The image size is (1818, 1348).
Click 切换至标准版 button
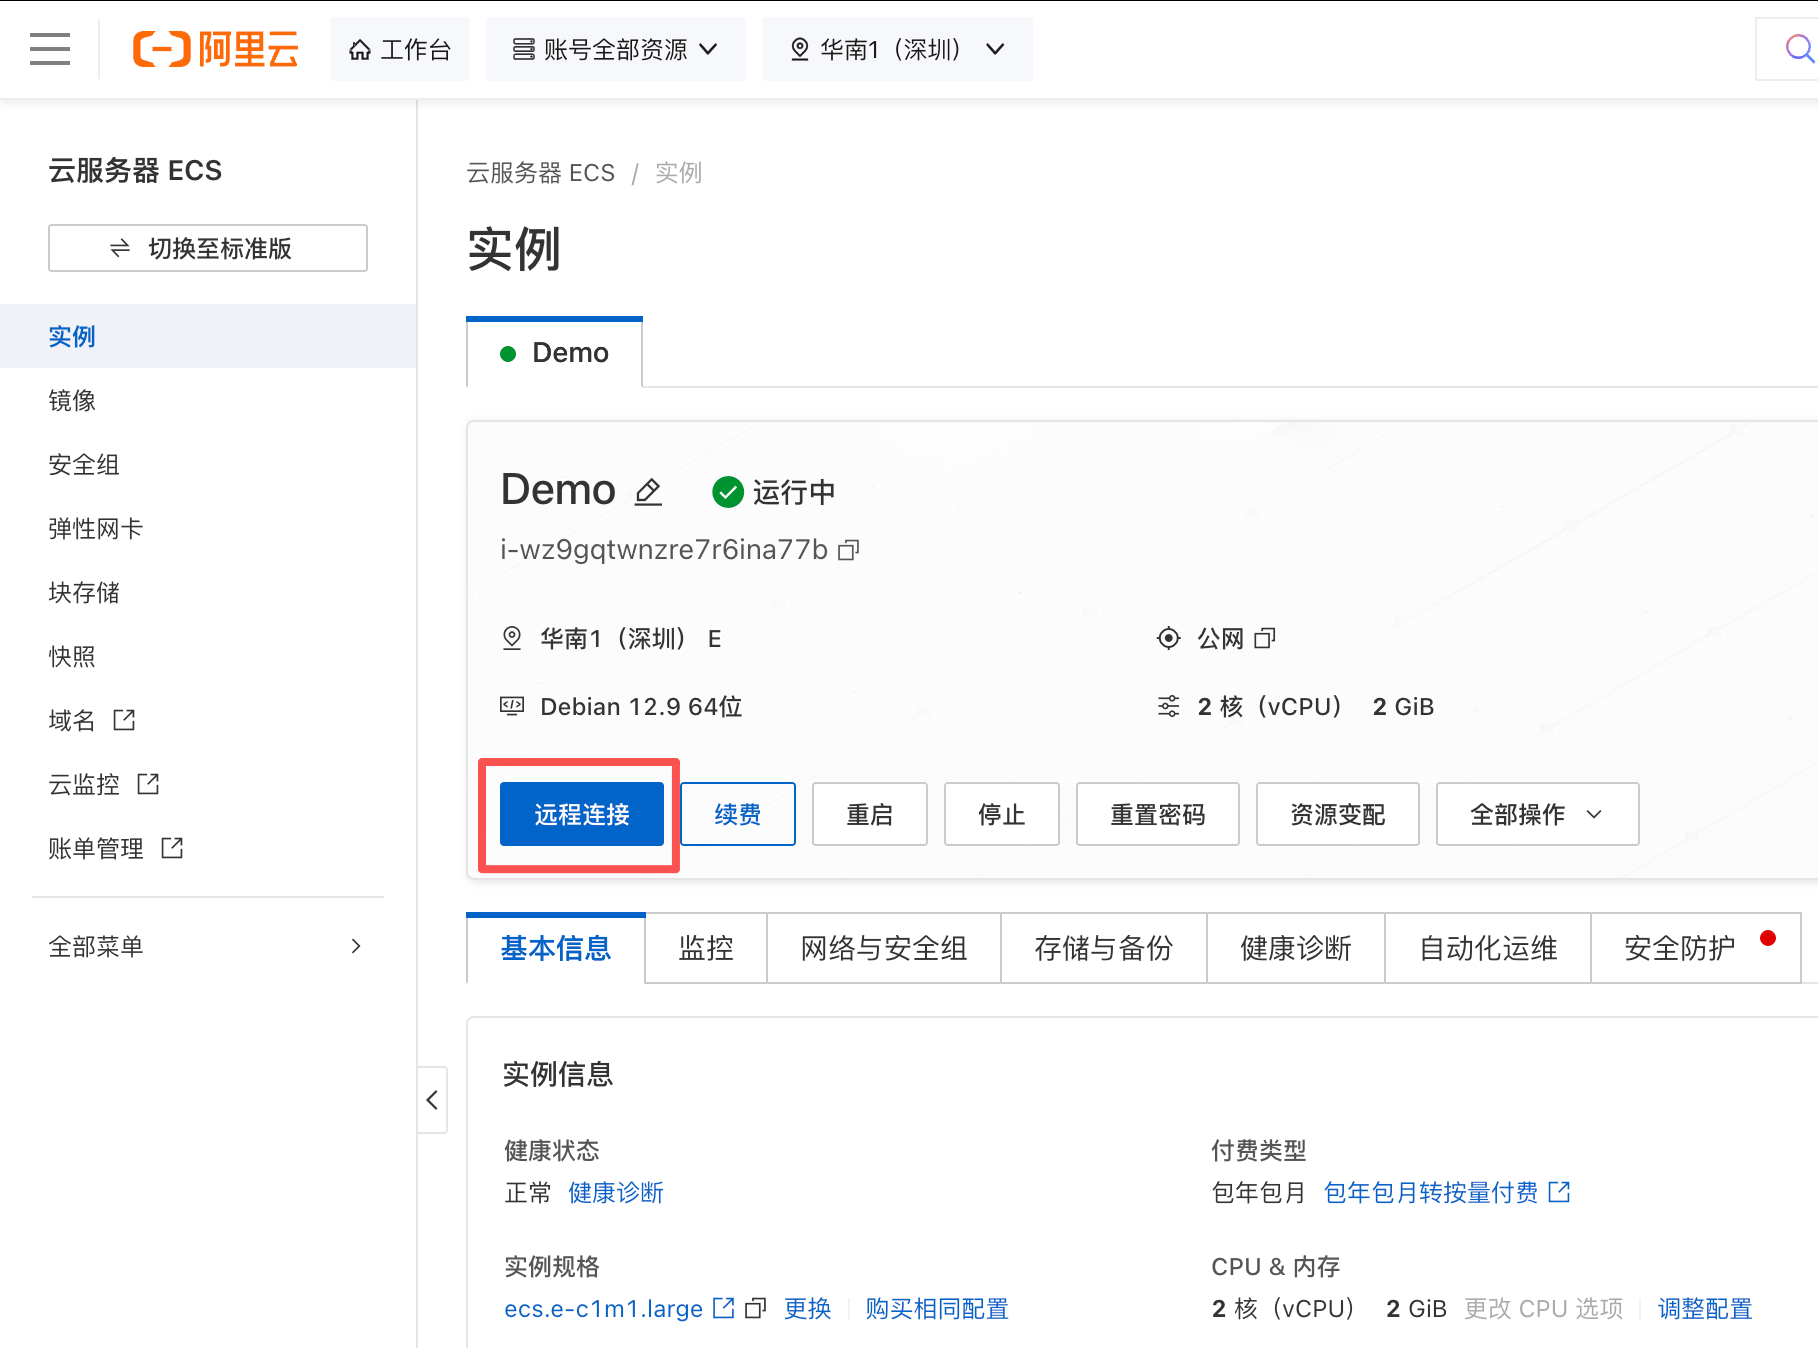click(x=208, y=248)
